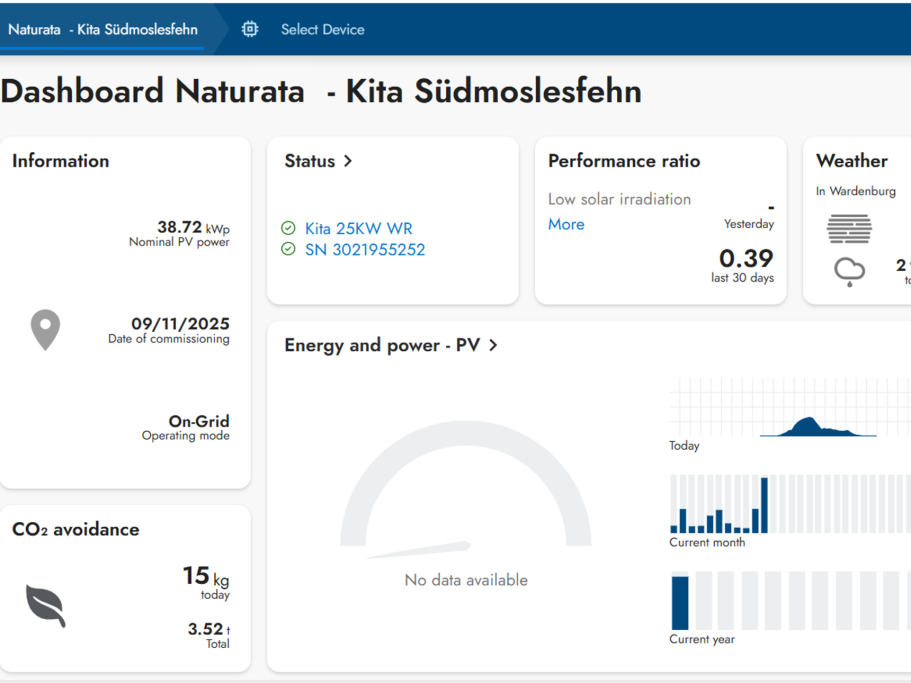Click the PV power gauge dial
This screenshot has width=911, height=683.
pyautogui.click(x=465, y=490)
